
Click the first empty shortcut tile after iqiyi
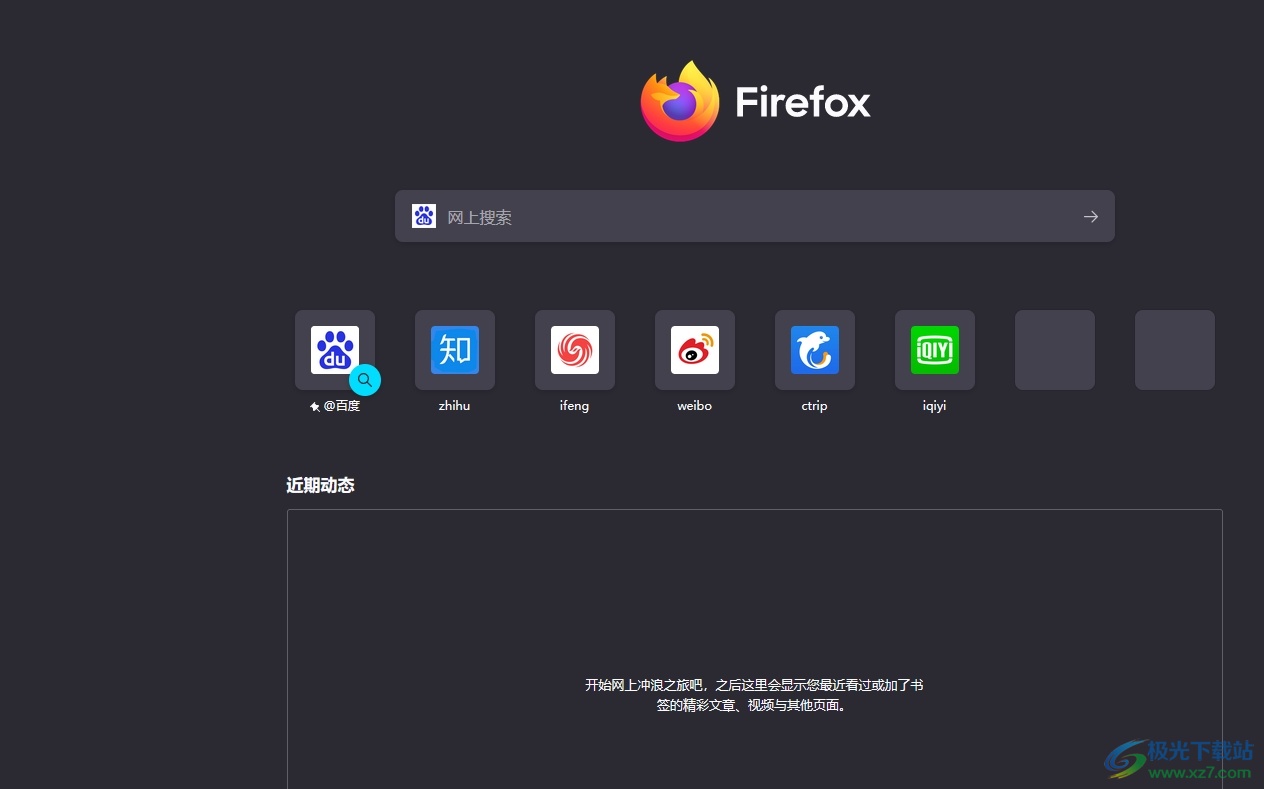1055,350
